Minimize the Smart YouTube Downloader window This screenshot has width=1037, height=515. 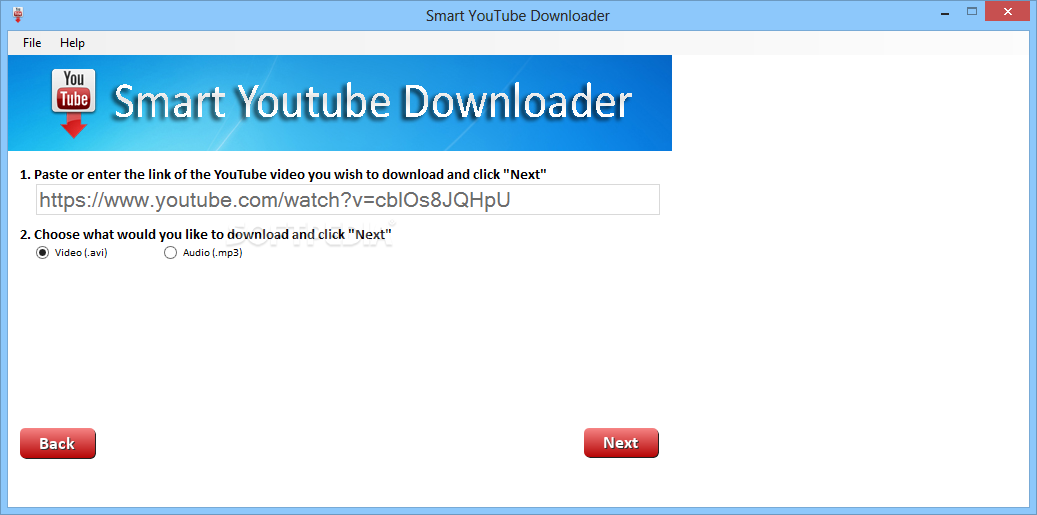coord(946,12)
